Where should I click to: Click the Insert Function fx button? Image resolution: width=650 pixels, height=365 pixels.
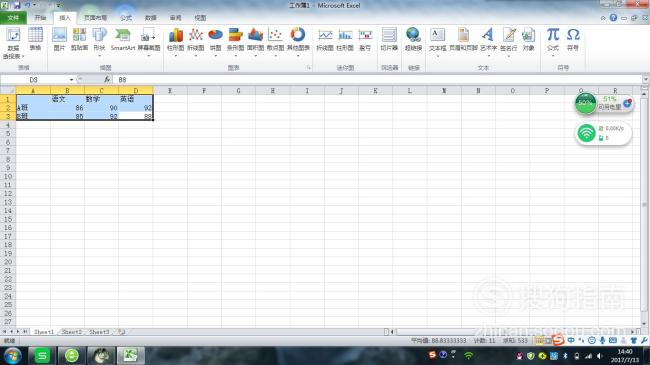coord(107,80)
